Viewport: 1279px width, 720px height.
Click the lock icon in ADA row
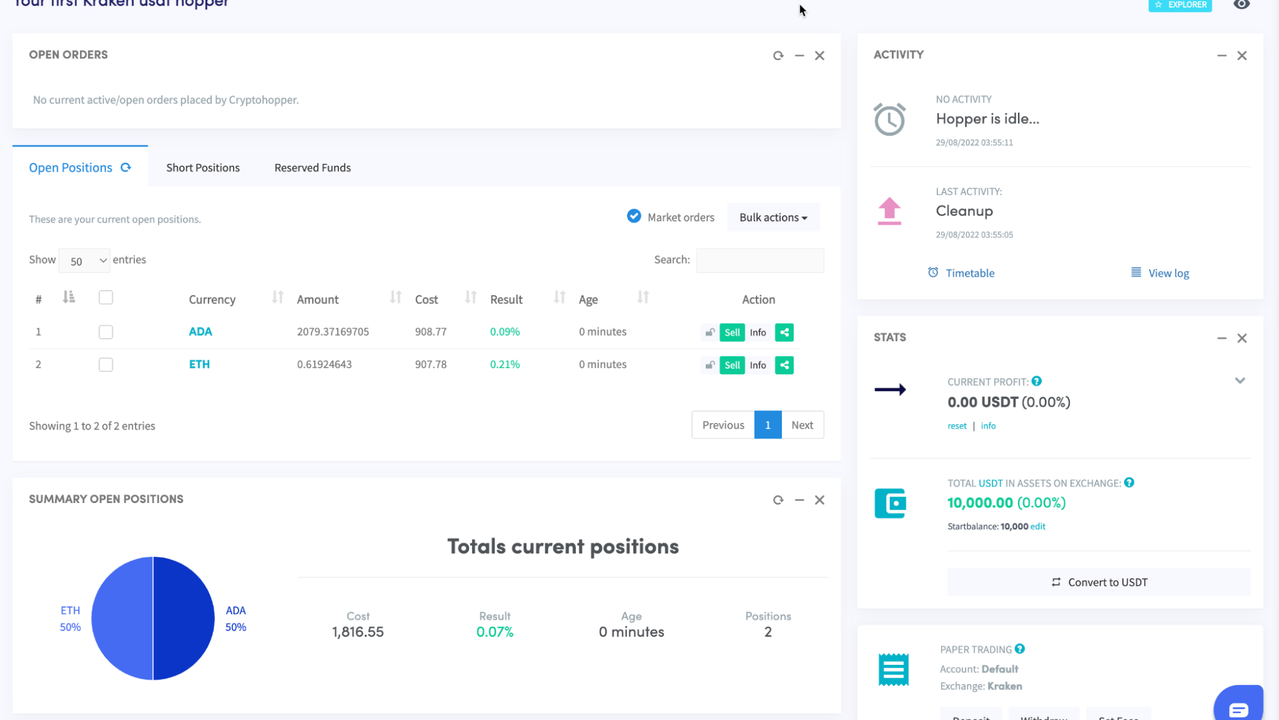click(709, 332)
